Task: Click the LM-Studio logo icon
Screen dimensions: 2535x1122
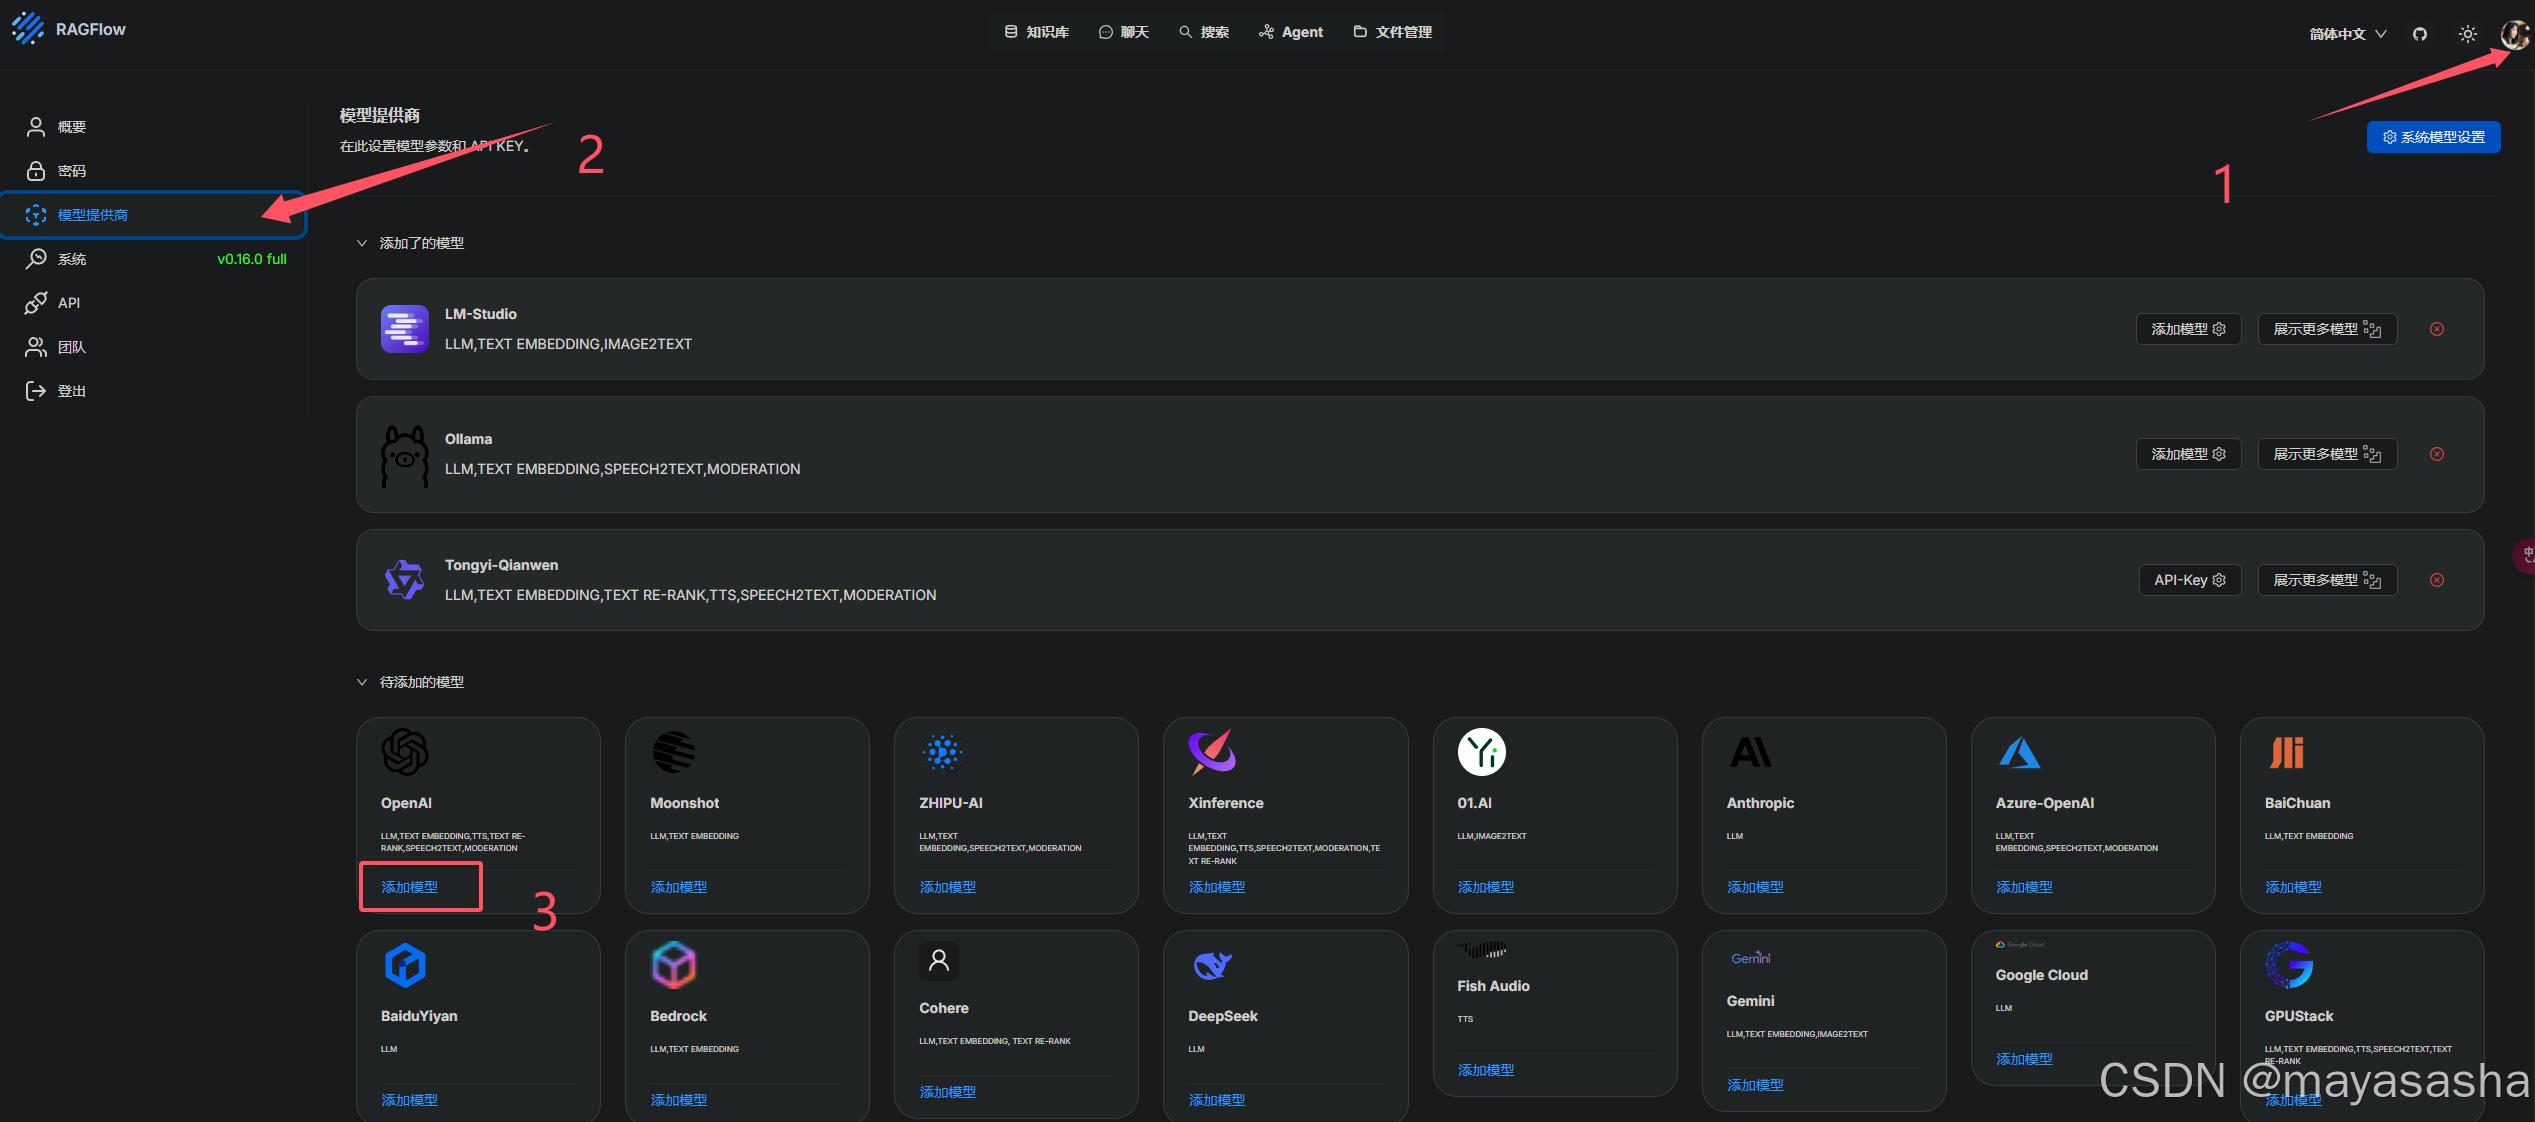Action: click(405, 329)
